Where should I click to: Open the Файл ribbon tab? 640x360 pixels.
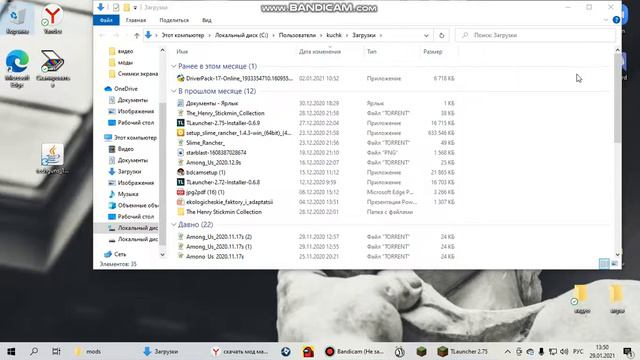tap(106, 20)
